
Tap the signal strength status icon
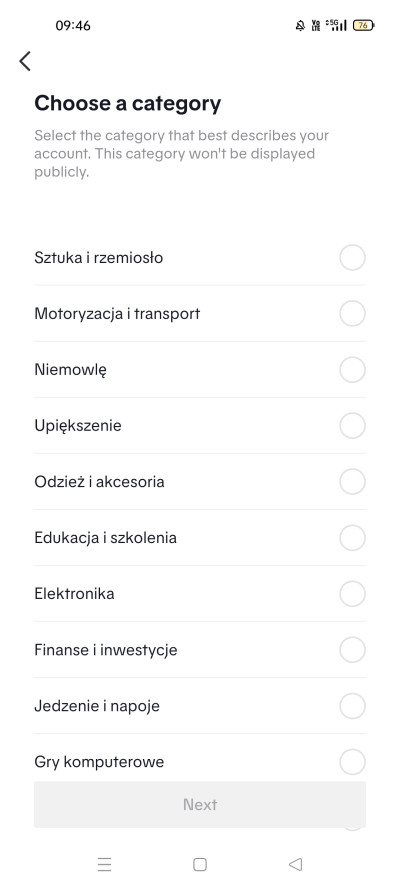(x=337, y=25)
